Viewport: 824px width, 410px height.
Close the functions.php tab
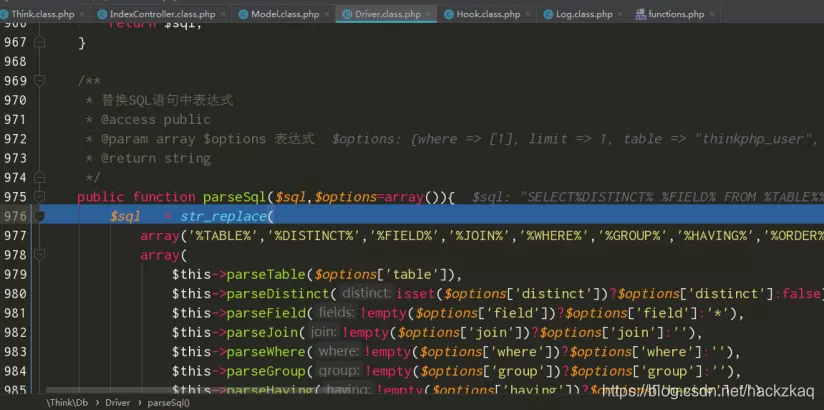[712, 15]
